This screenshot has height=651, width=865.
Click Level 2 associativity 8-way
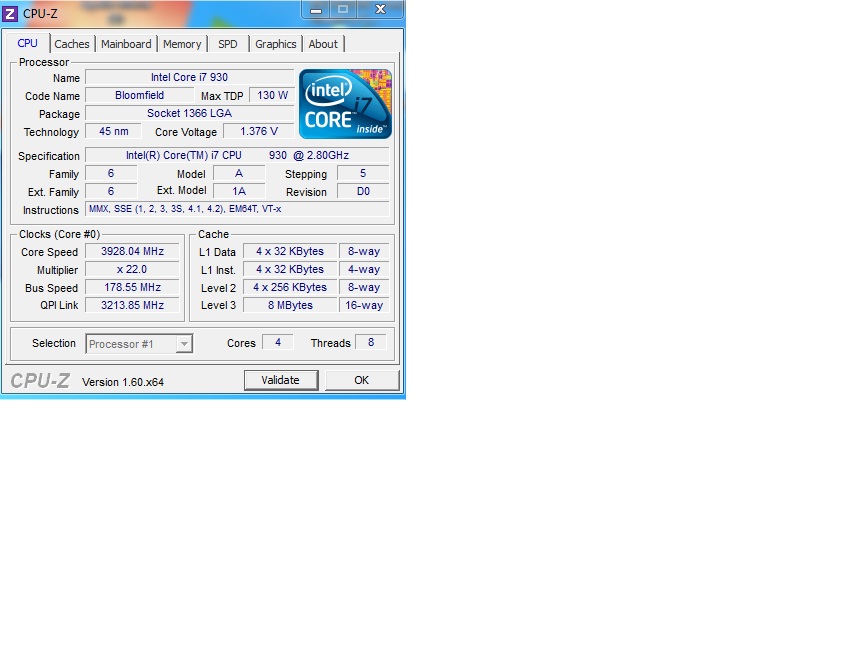[x=364, y=287]
